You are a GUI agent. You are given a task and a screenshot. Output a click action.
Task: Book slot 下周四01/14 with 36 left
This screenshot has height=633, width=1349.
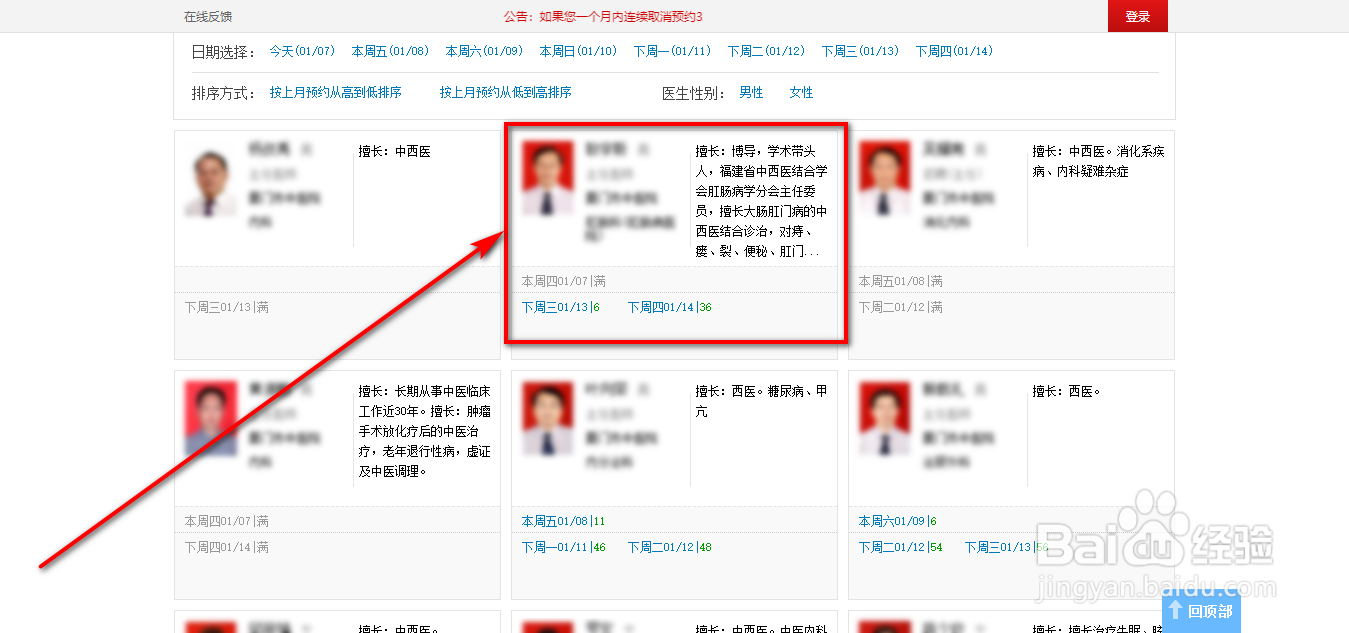coord(670,307)
